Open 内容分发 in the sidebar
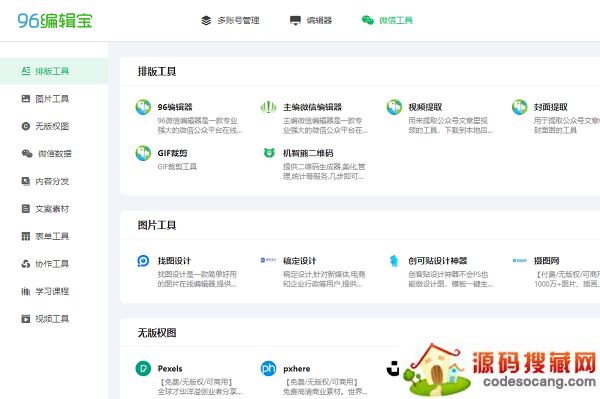This screenshot has width=600, height=399. 52,181
